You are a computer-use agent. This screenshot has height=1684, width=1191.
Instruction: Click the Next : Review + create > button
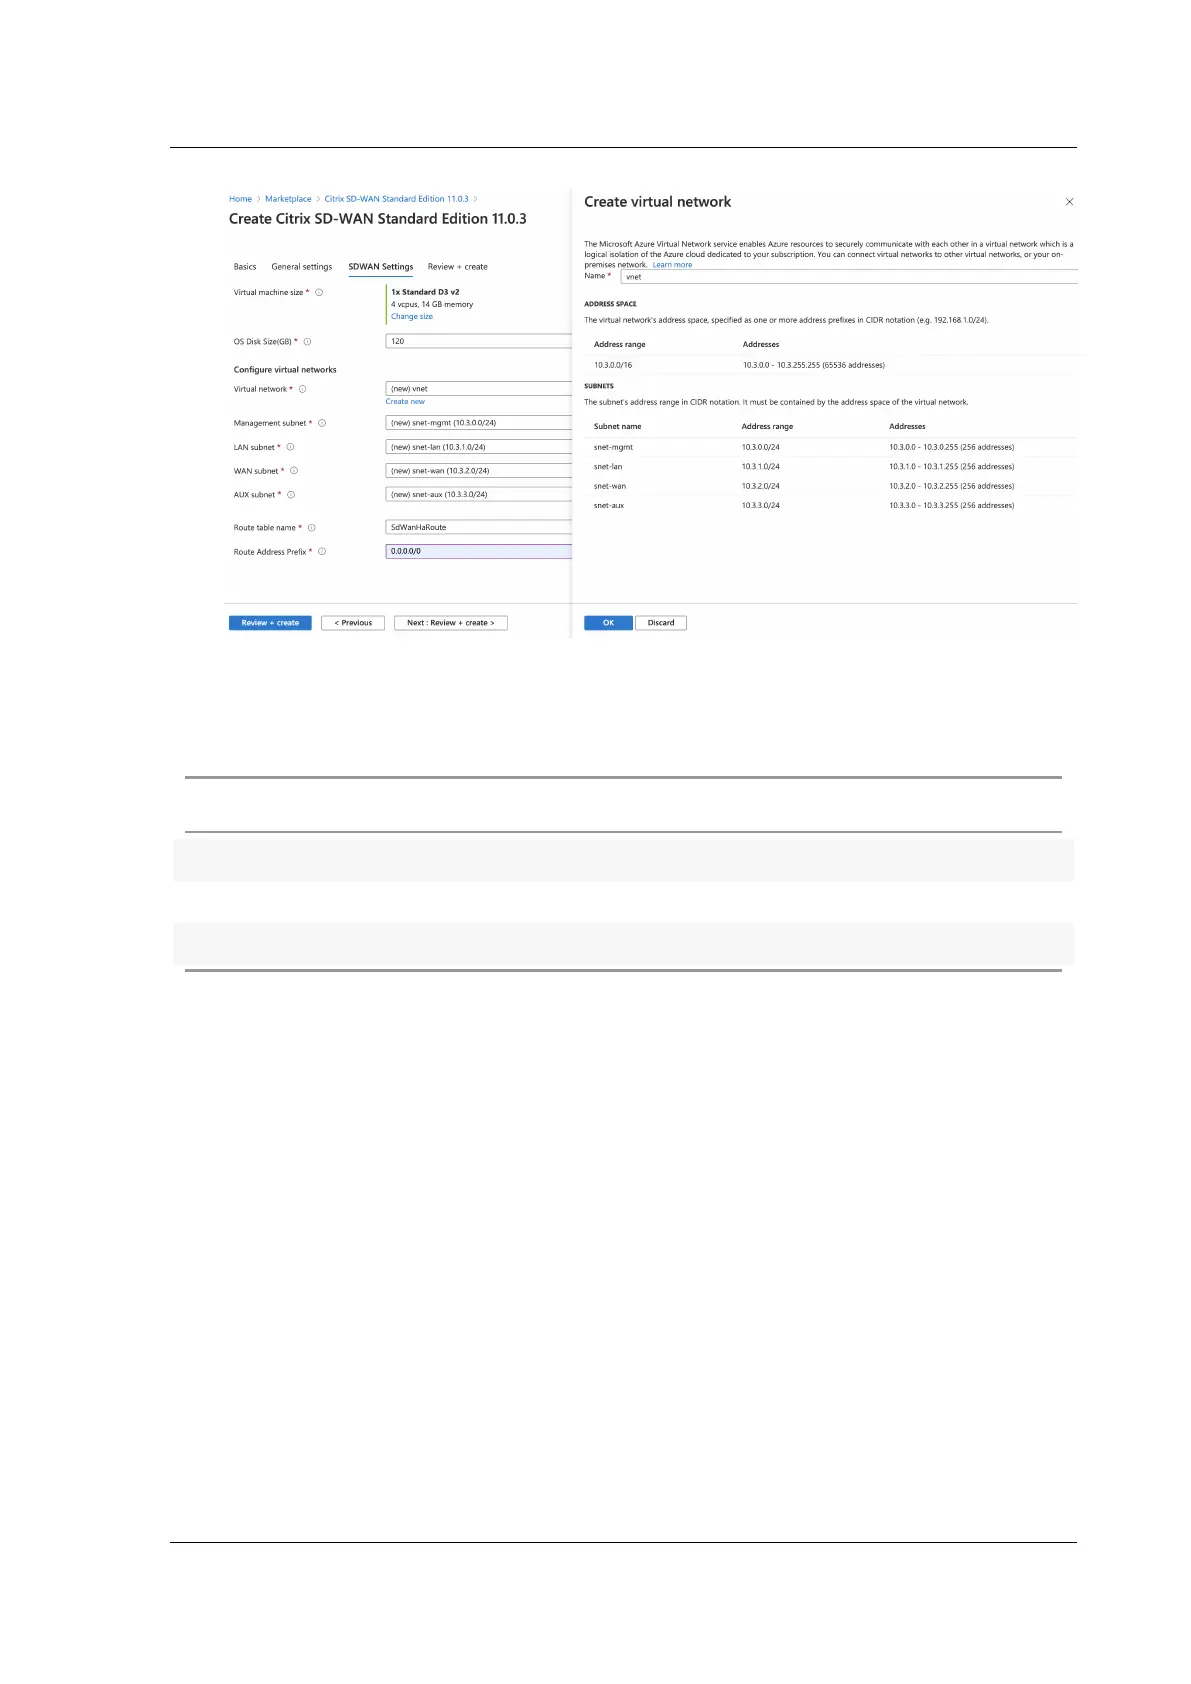[x=451, y=623]
